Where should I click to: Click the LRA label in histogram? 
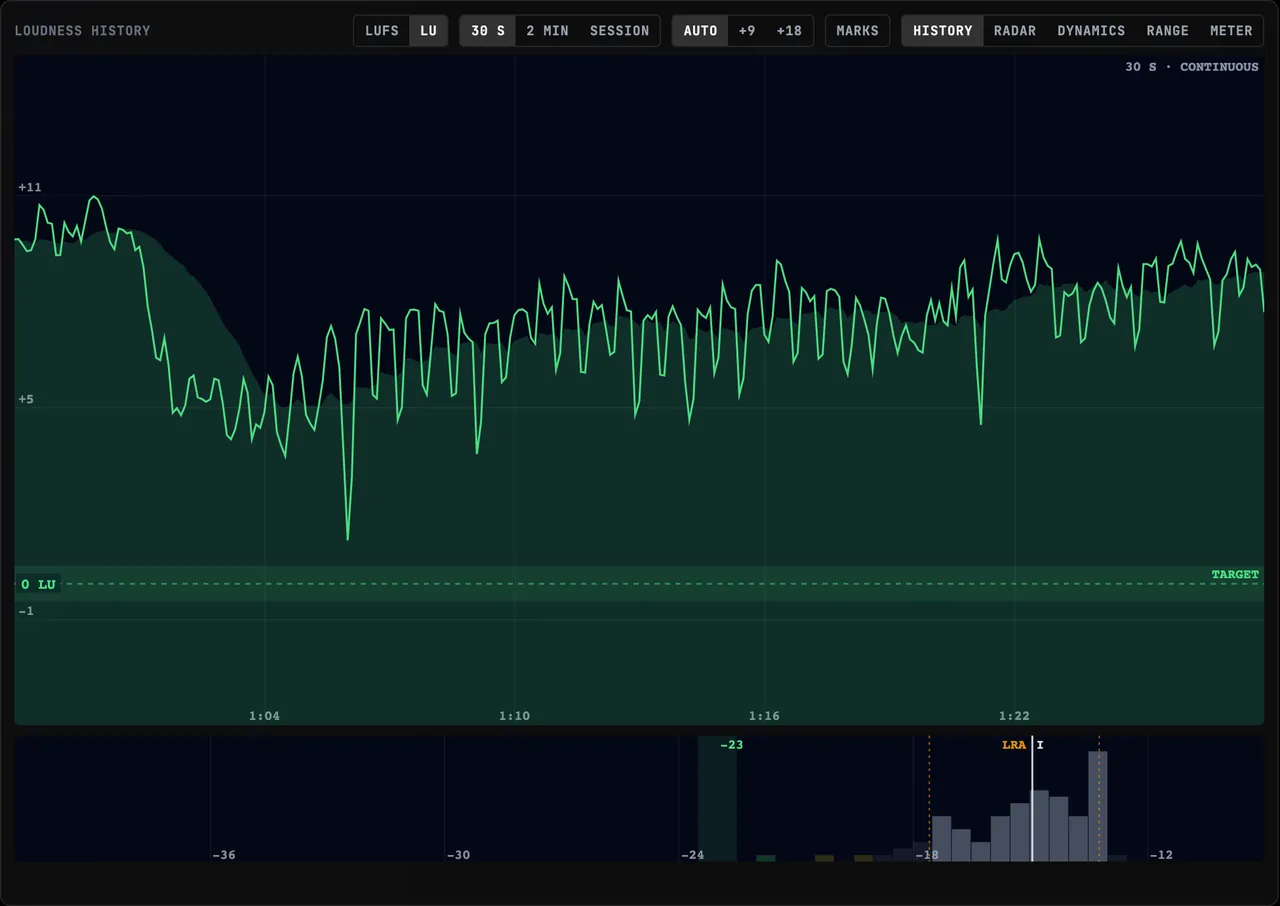tap(1014, 745)
